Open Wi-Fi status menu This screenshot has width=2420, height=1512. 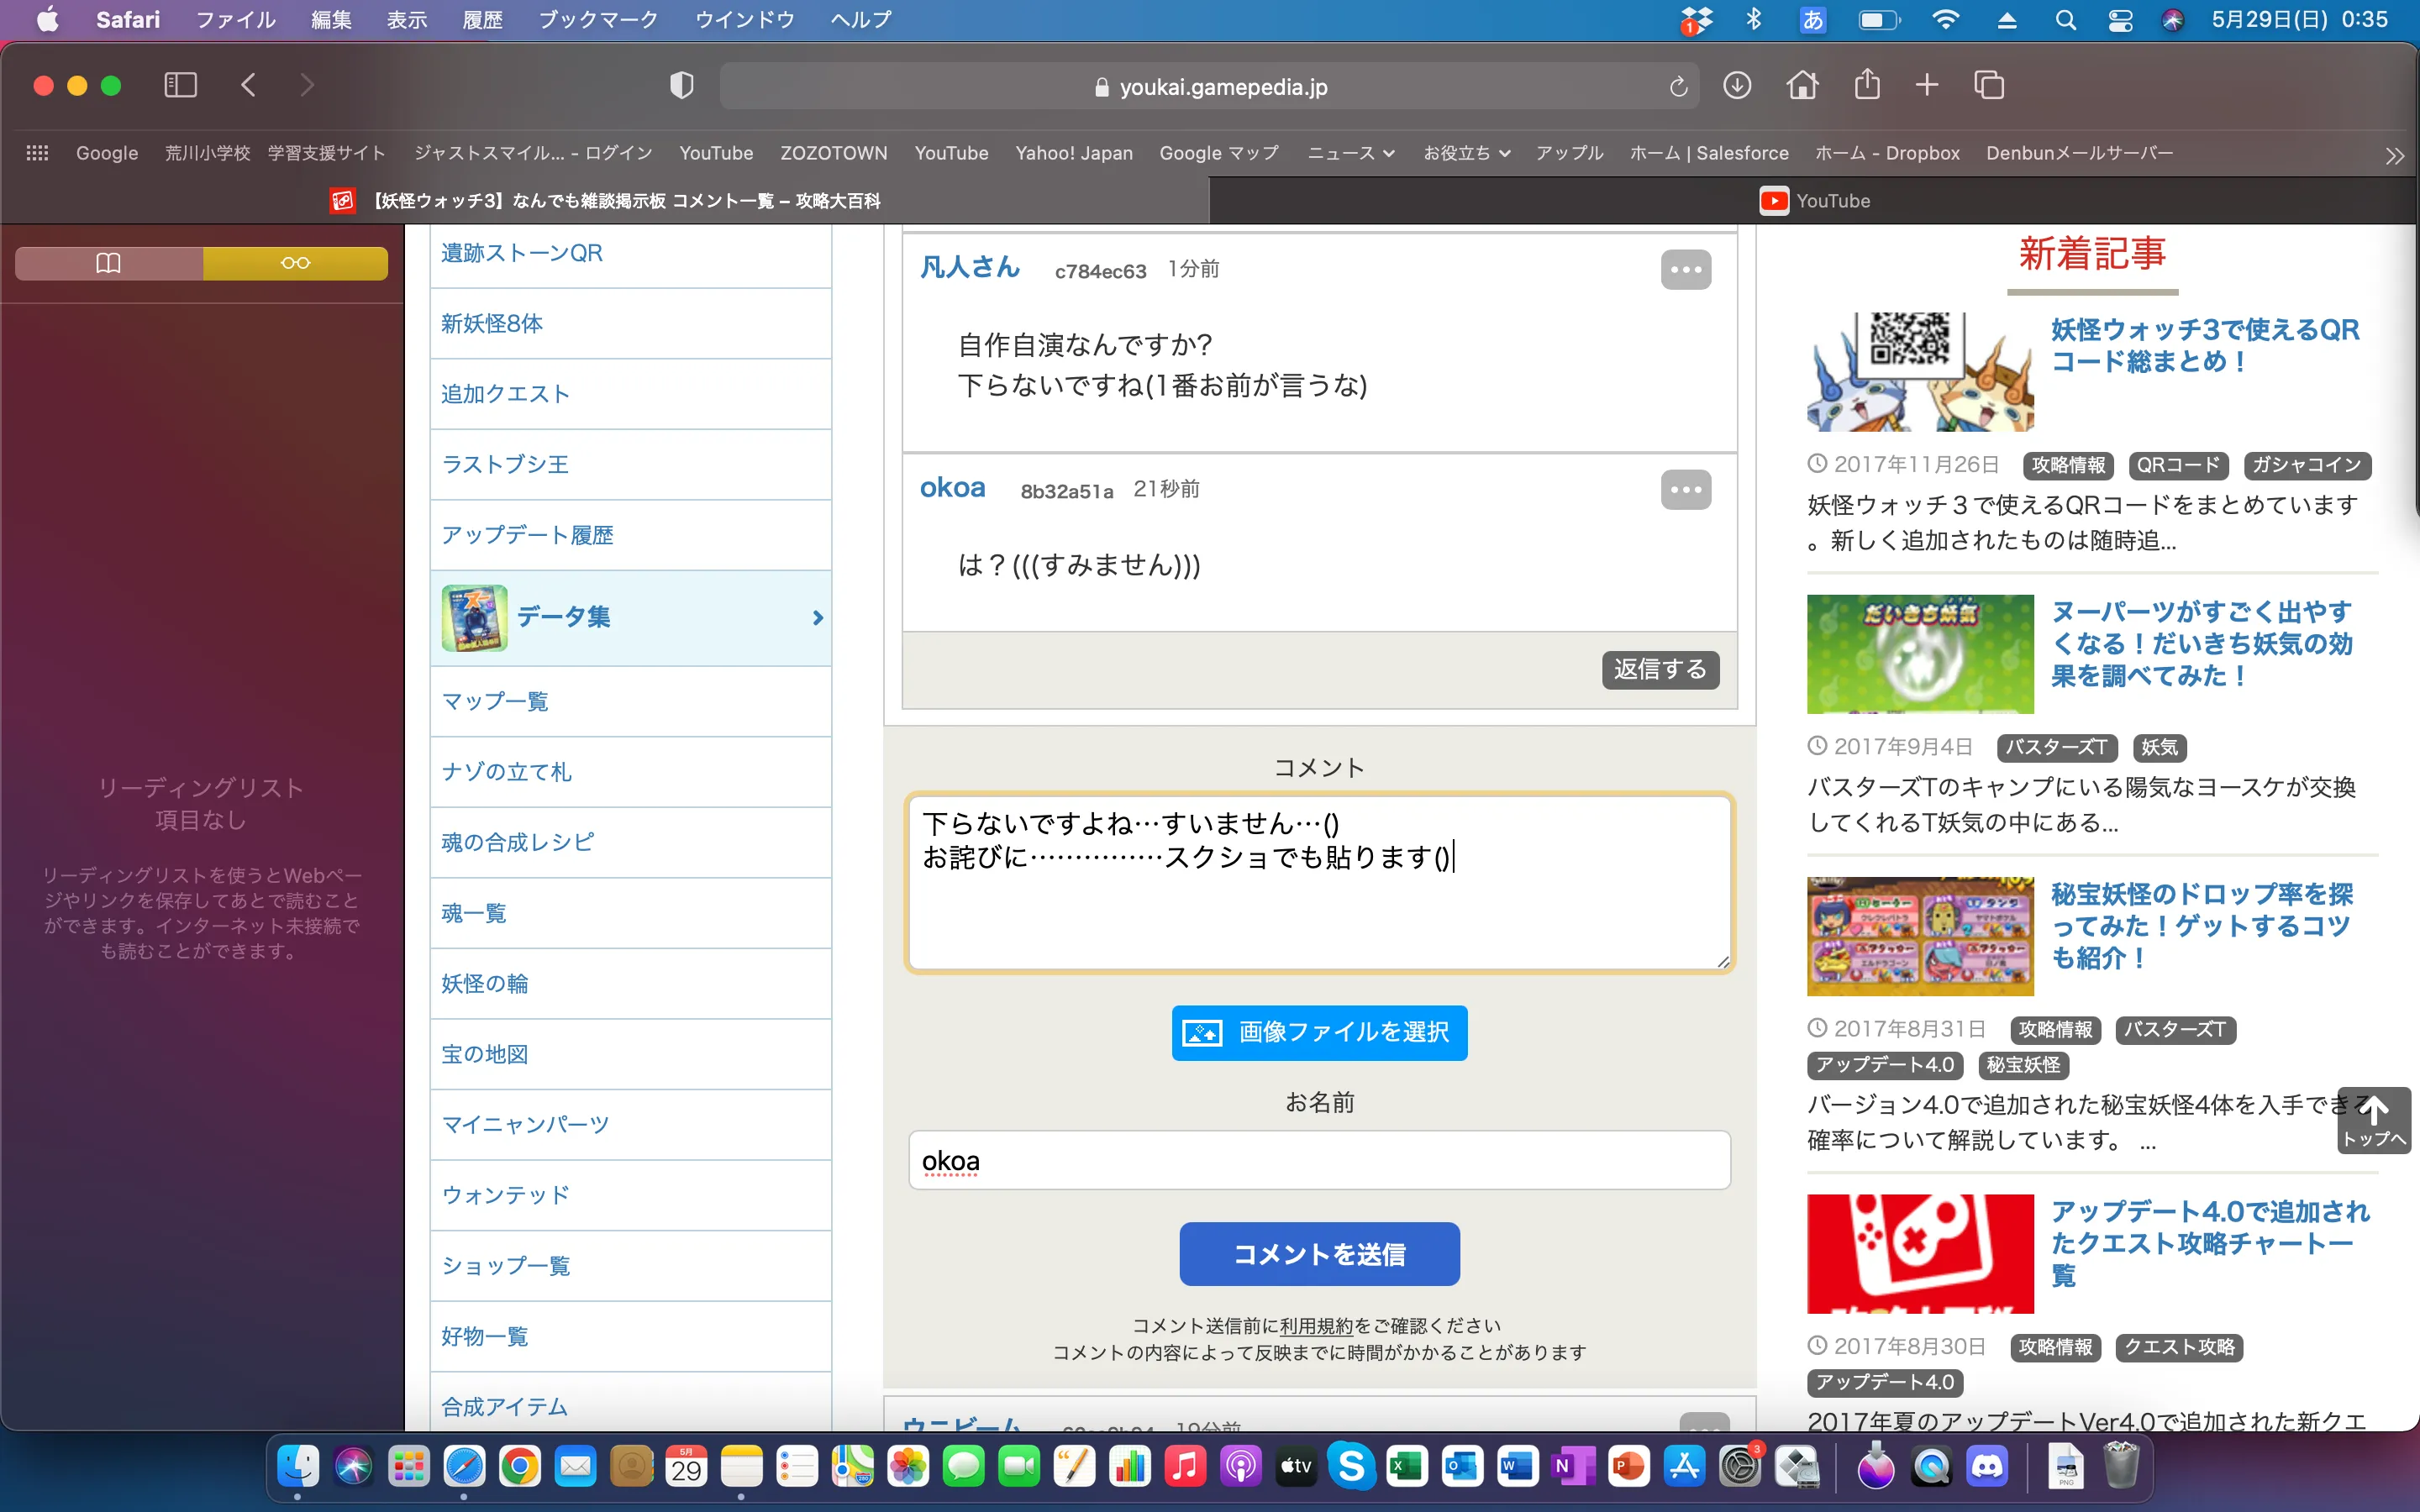click(x=1945, y=20)
